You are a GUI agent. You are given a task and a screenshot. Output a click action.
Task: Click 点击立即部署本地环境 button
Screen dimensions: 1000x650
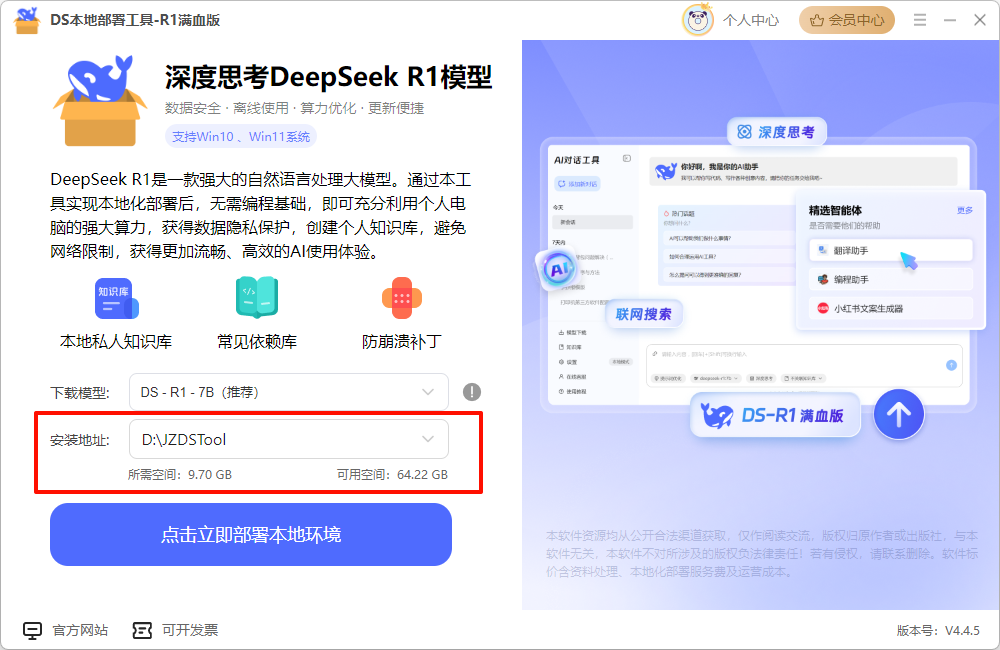pos(251,535)
